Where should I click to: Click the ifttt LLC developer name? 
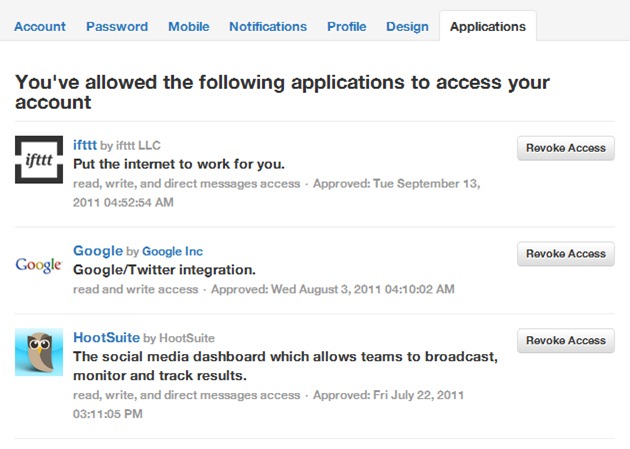coord(138,146)
